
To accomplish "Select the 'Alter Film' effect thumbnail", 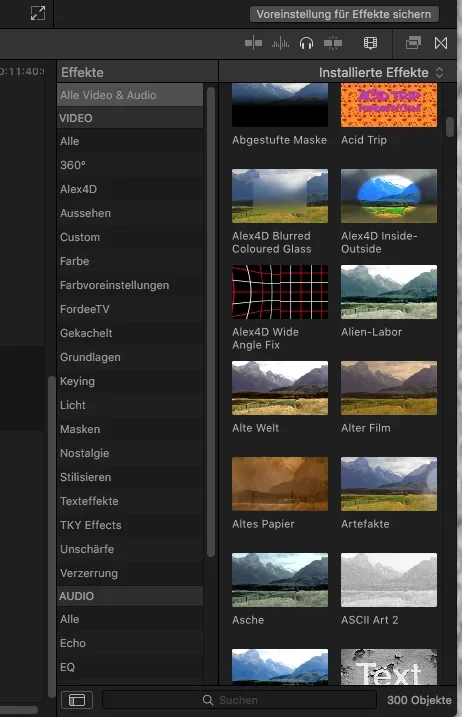I will click(389, 388).
